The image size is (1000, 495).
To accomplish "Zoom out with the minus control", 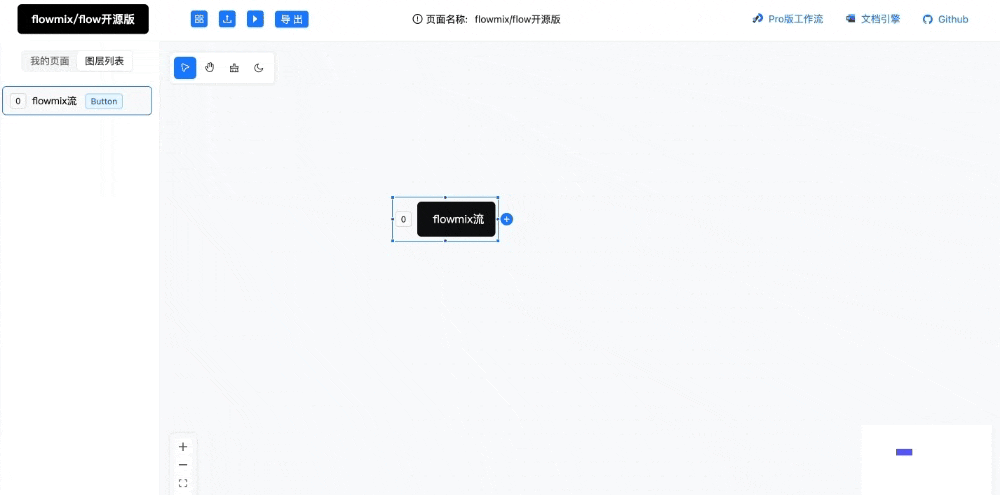I will click(x=183, y=465).
